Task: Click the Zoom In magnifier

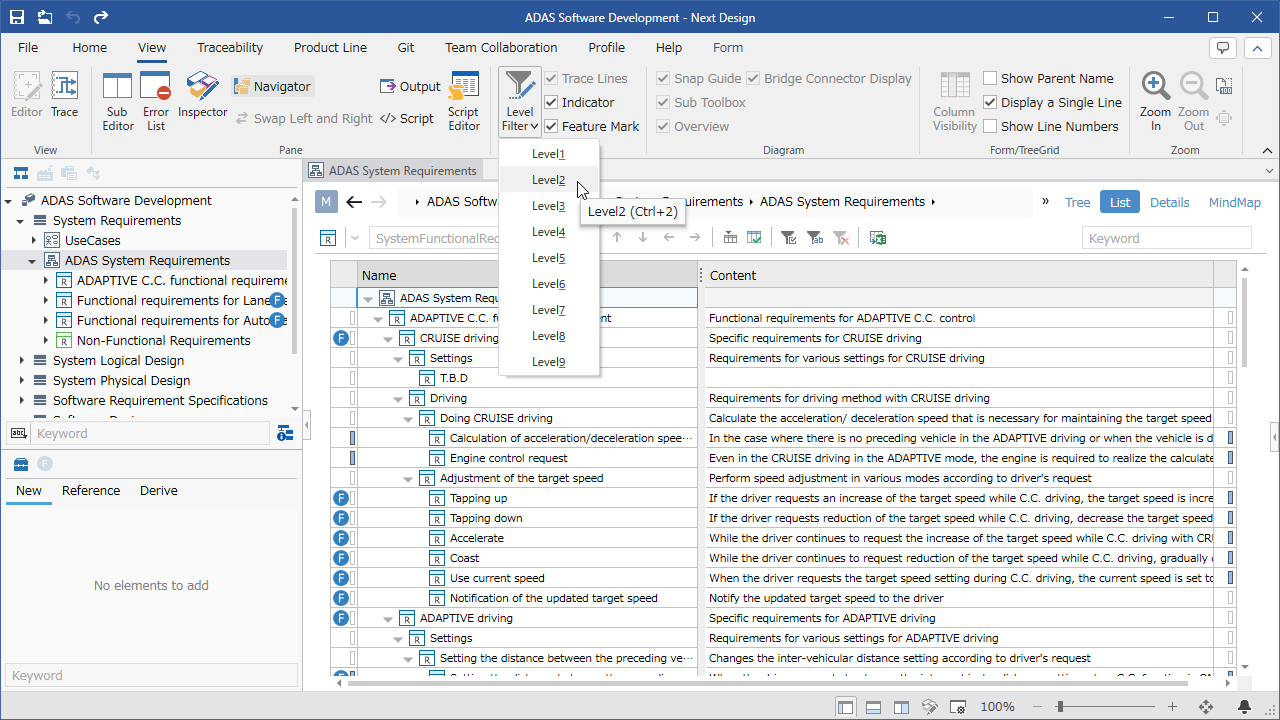Action: point(1155,101)
